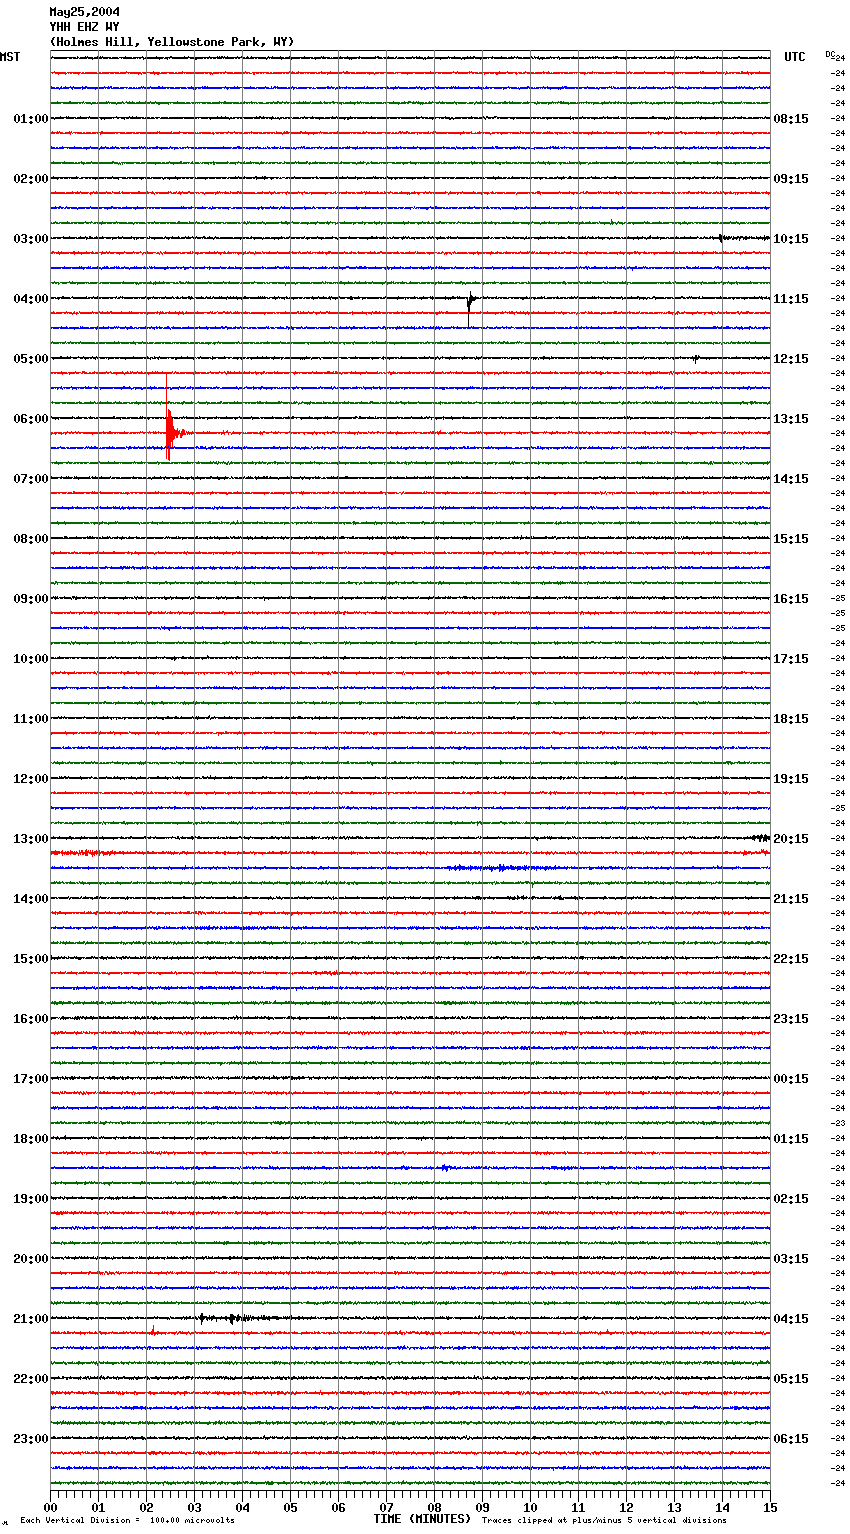
Task: Click the 19:15 UTC time label
Action: pos(791,779)
